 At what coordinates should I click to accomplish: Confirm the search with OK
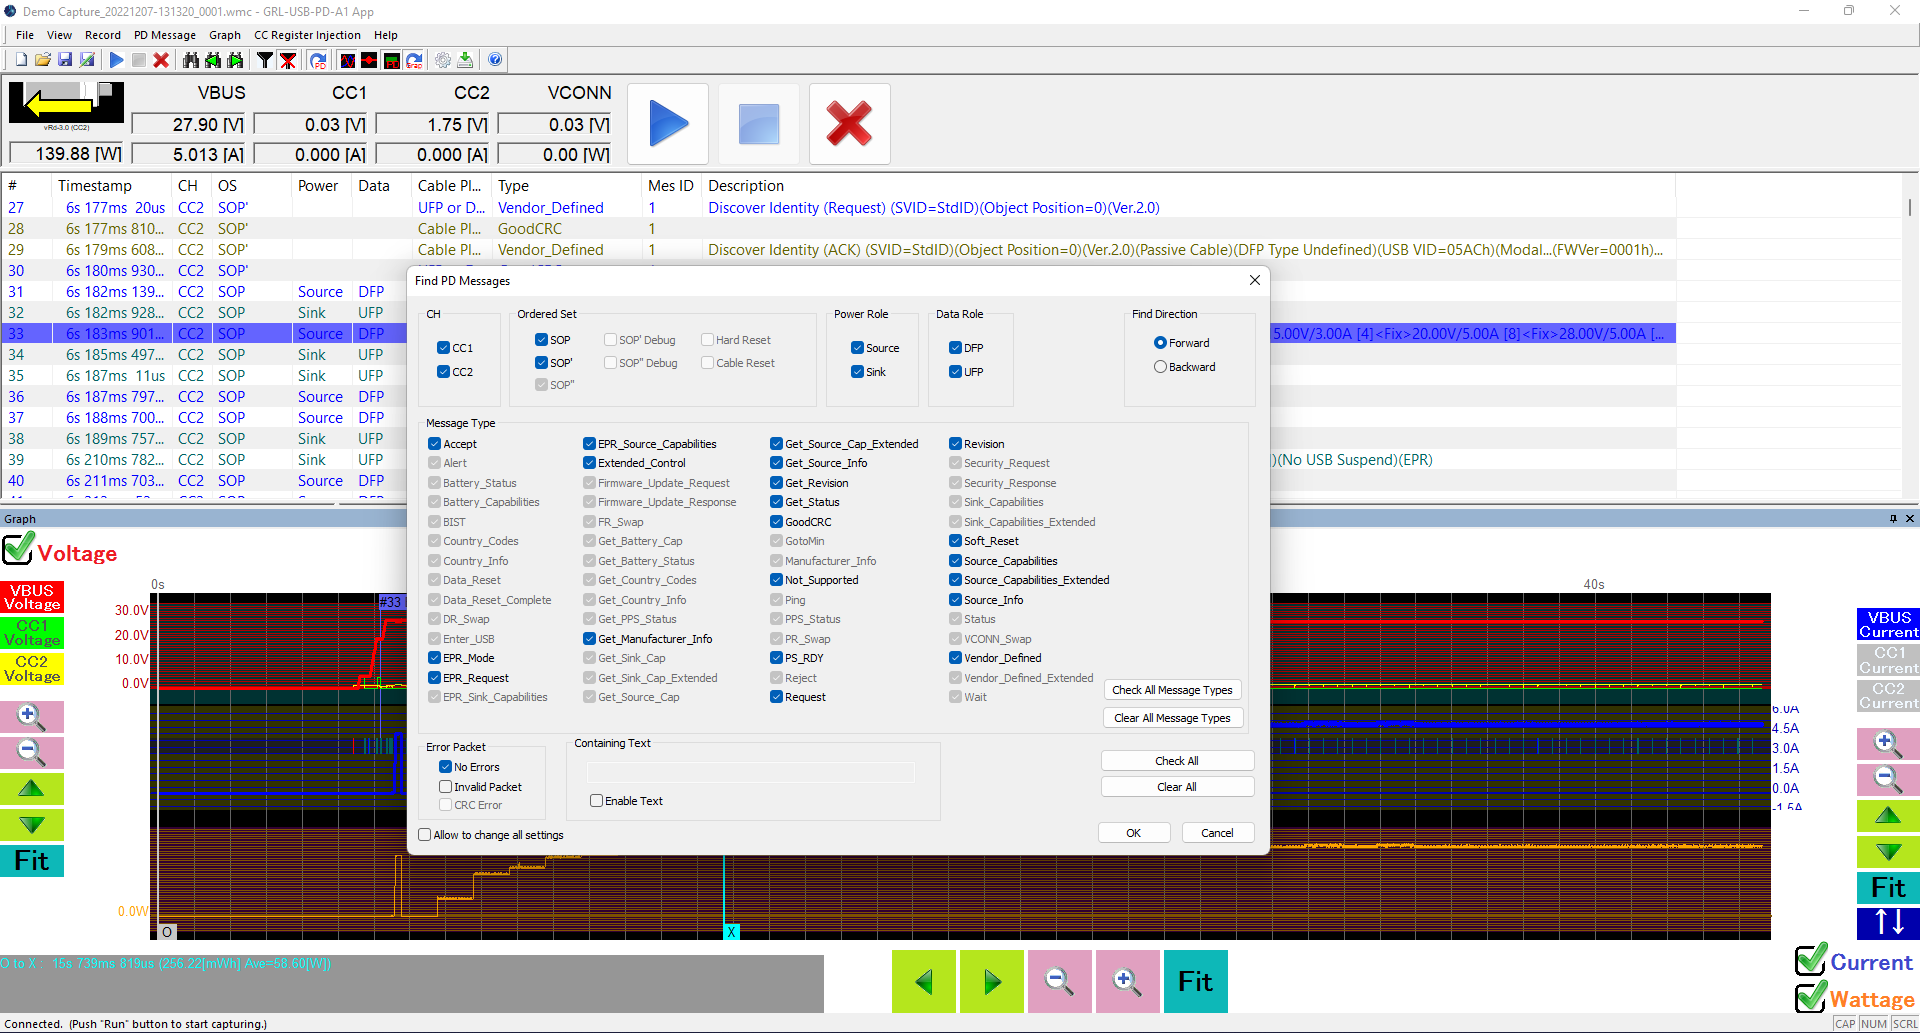click(1133, 832)
